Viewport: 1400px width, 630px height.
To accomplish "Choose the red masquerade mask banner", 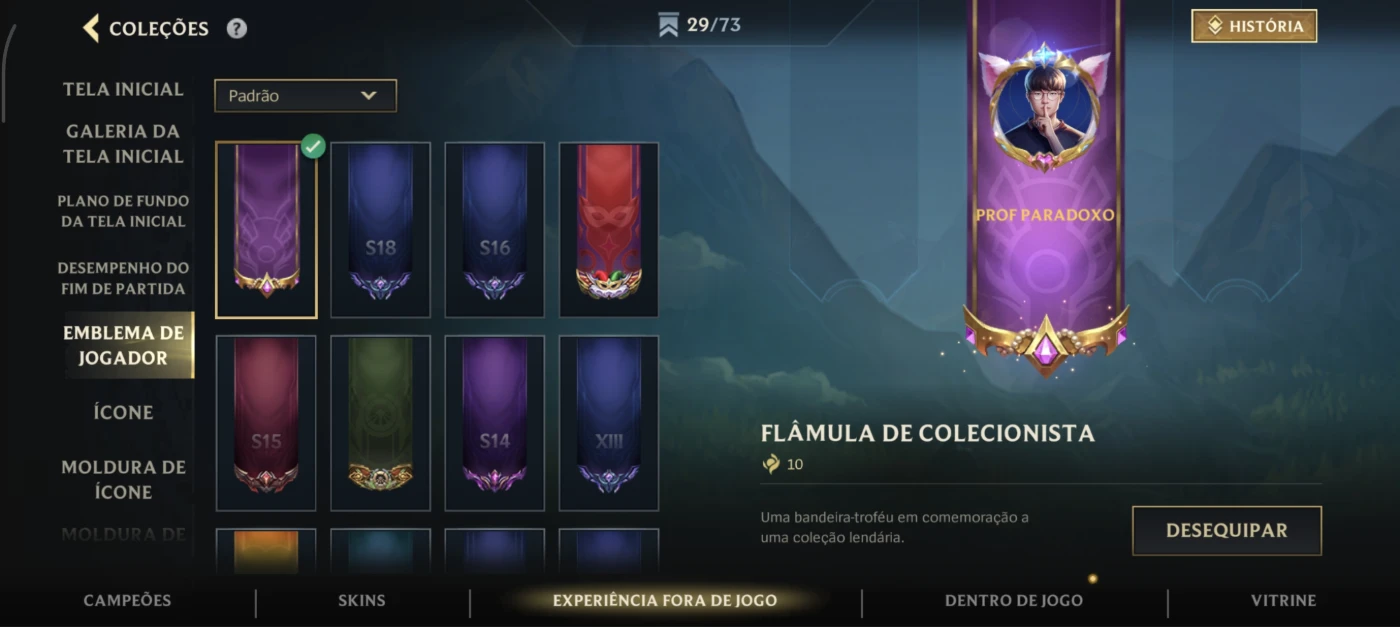I will tap(609, 230).
